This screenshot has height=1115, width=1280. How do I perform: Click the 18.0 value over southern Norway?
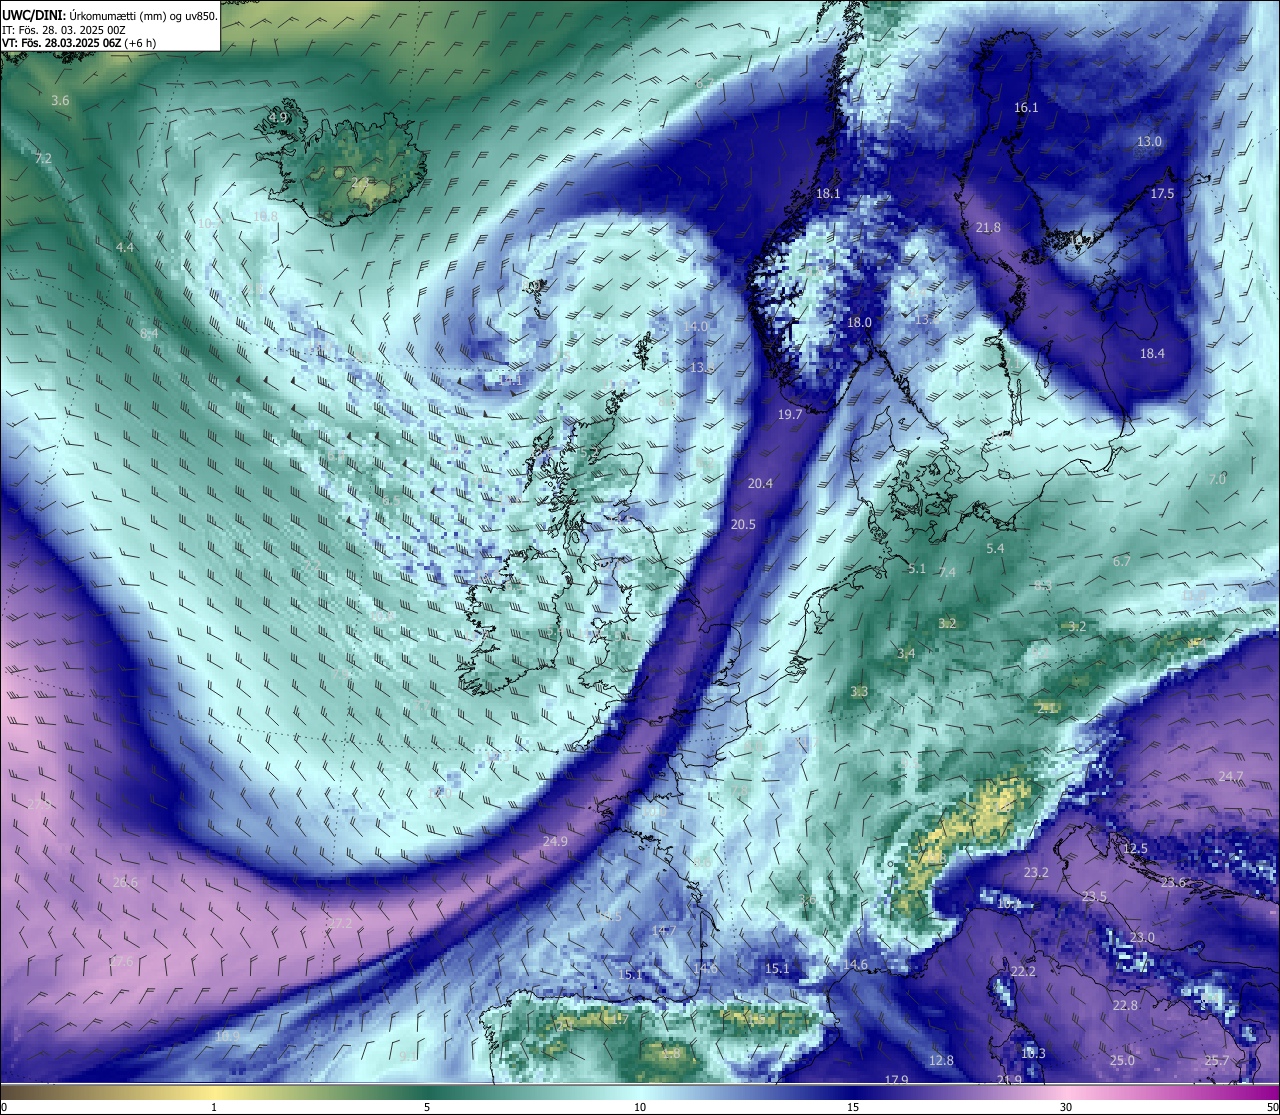point(859,322)
